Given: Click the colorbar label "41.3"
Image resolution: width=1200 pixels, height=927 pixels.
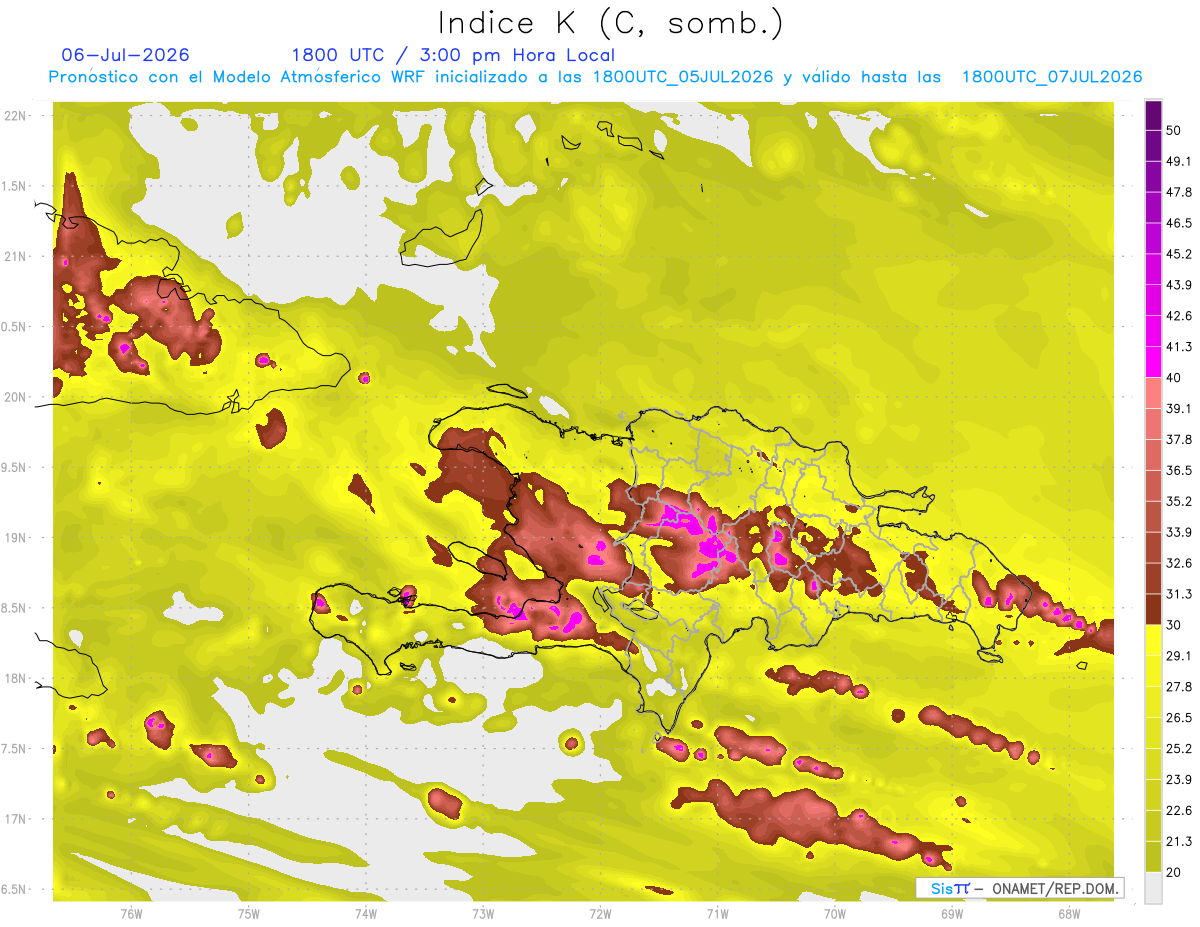Looking at the screenshot, I should tap(1179, 347).
